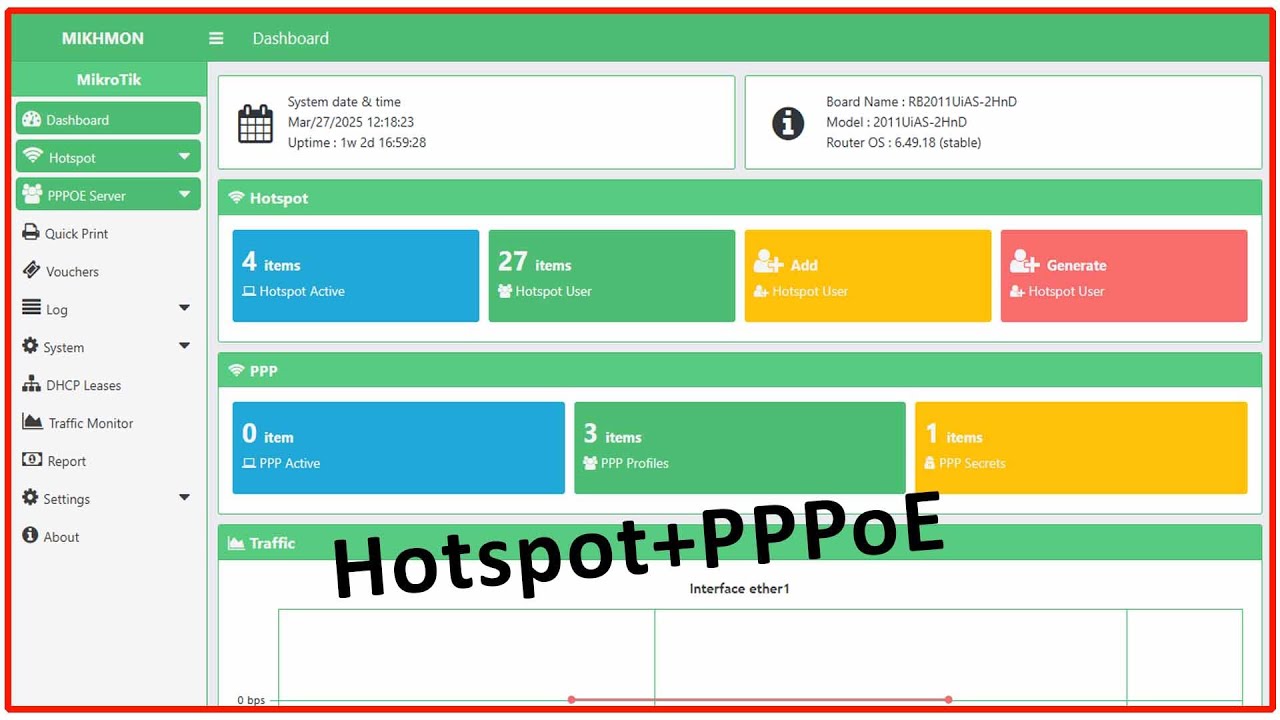Click the Report money icon
The height and width of the screenshot is (720, 1280).
[x=32, y=460]
